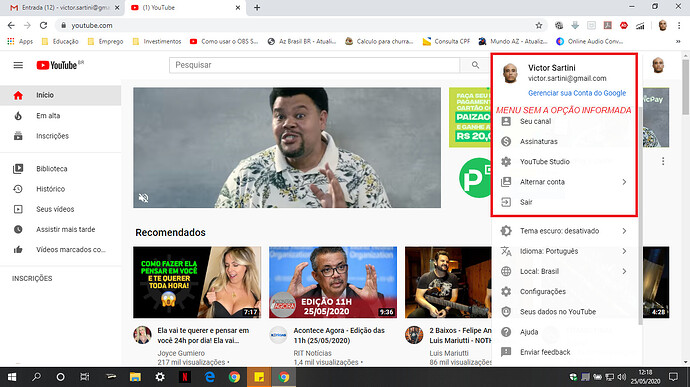This screenshot has height=387, width=690.
Task: Open File Explorer from taskbar
Action: tap(135, 377)
